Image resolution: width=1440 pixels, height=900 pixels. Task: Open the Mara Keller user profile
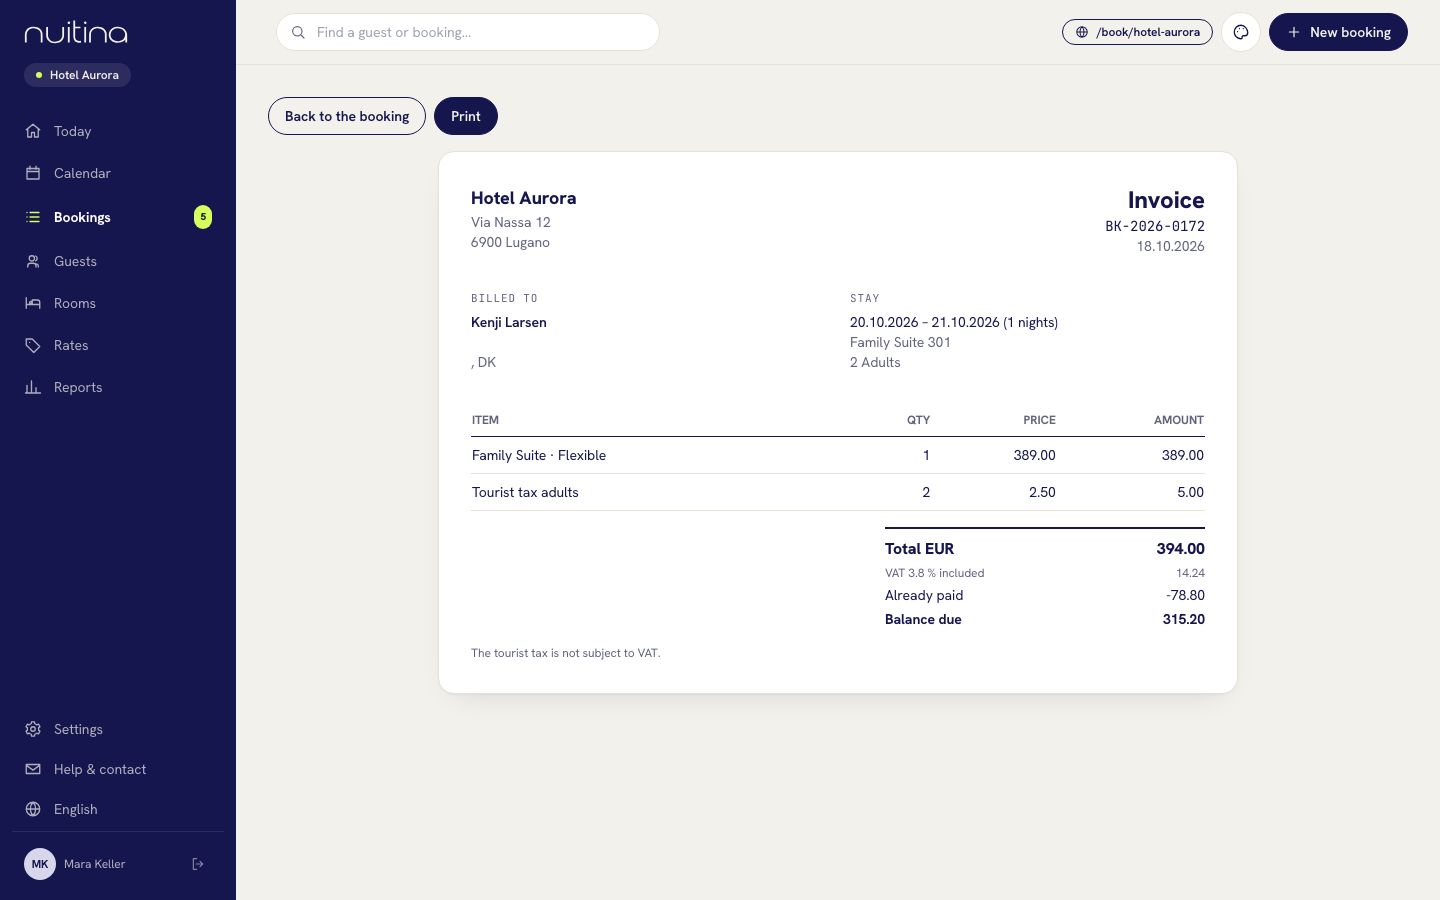(94, 864)
